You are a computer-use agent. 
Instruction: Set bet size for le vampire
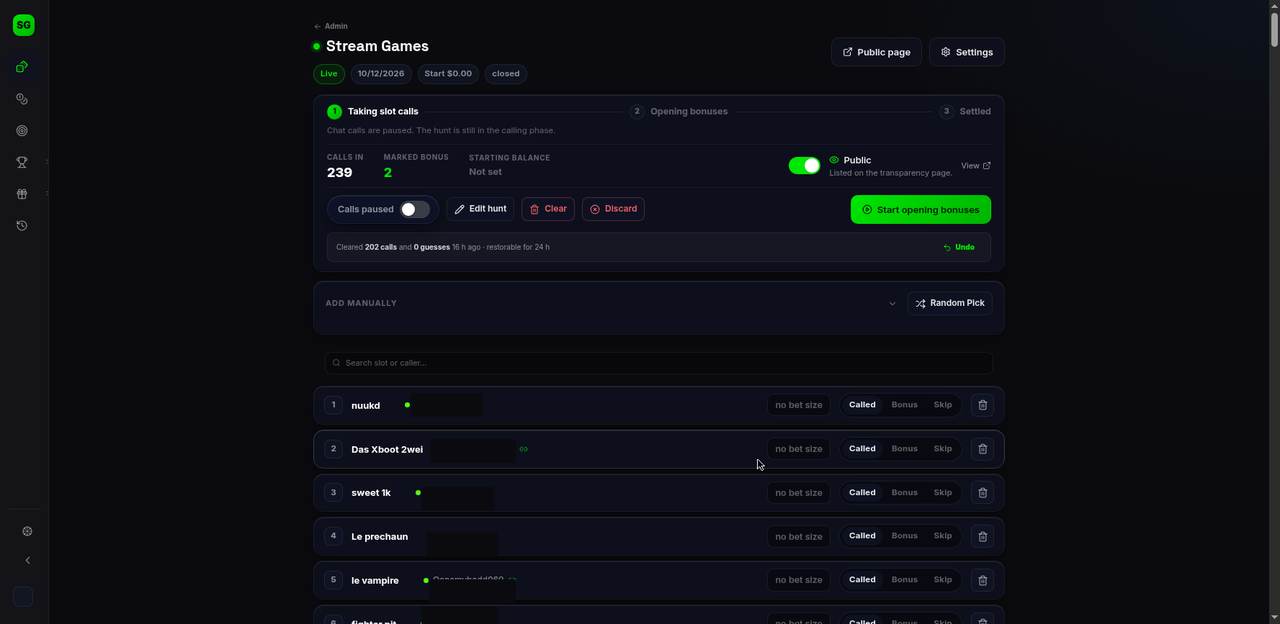(798, 580)
